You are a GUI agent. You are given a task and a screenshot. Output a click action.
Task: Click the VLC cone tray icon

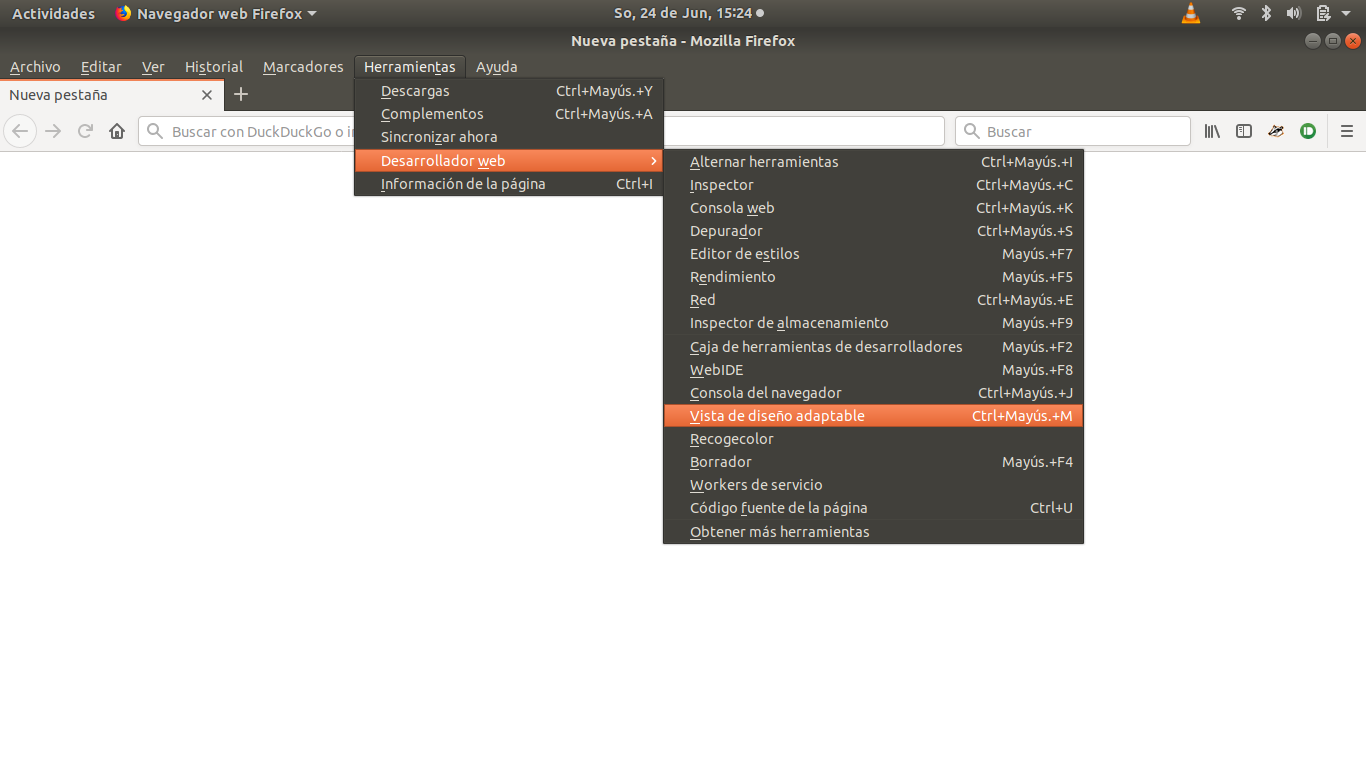(x=1190, y=13)
